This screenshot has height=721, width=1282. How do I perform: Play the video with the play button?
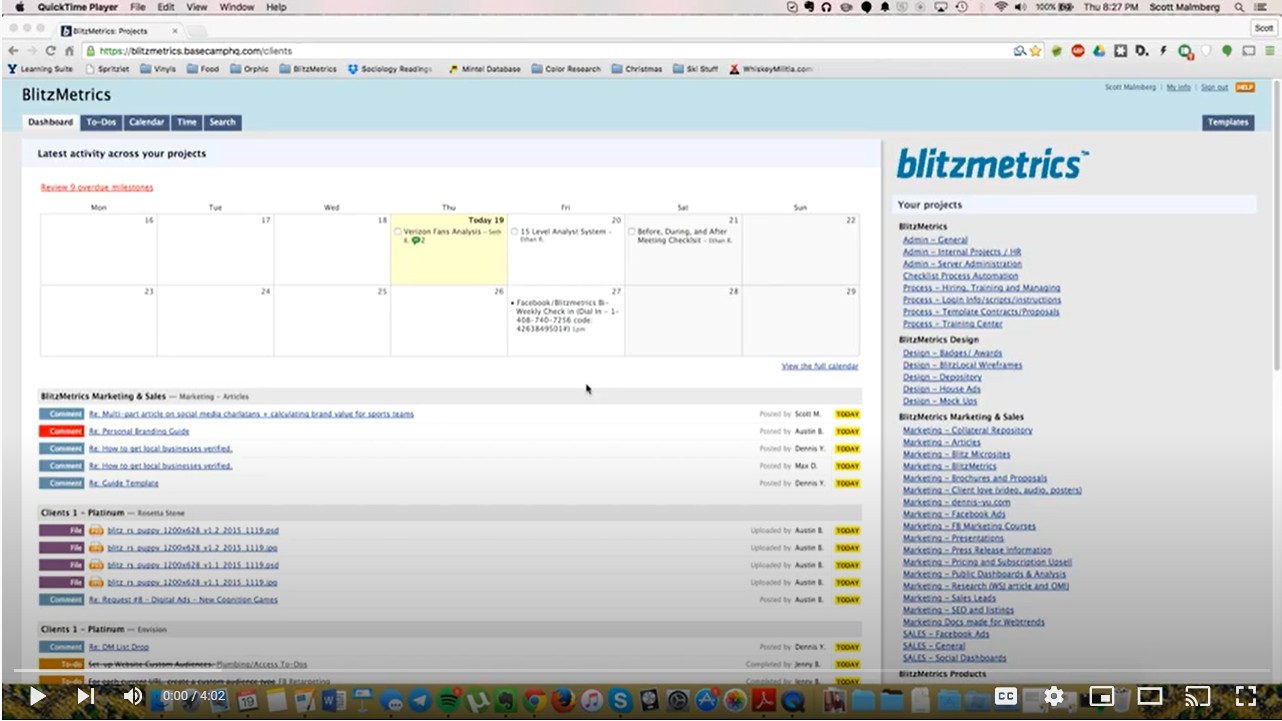37,696
